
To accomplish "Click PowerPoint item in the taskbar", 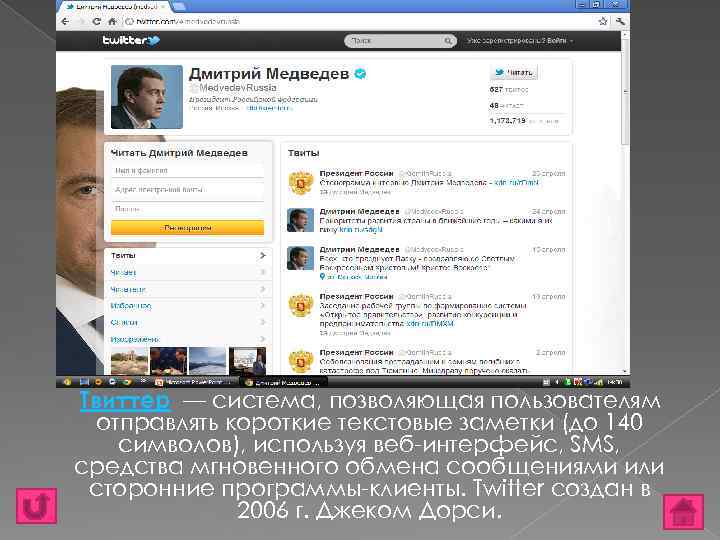I will tap(195, 382).
